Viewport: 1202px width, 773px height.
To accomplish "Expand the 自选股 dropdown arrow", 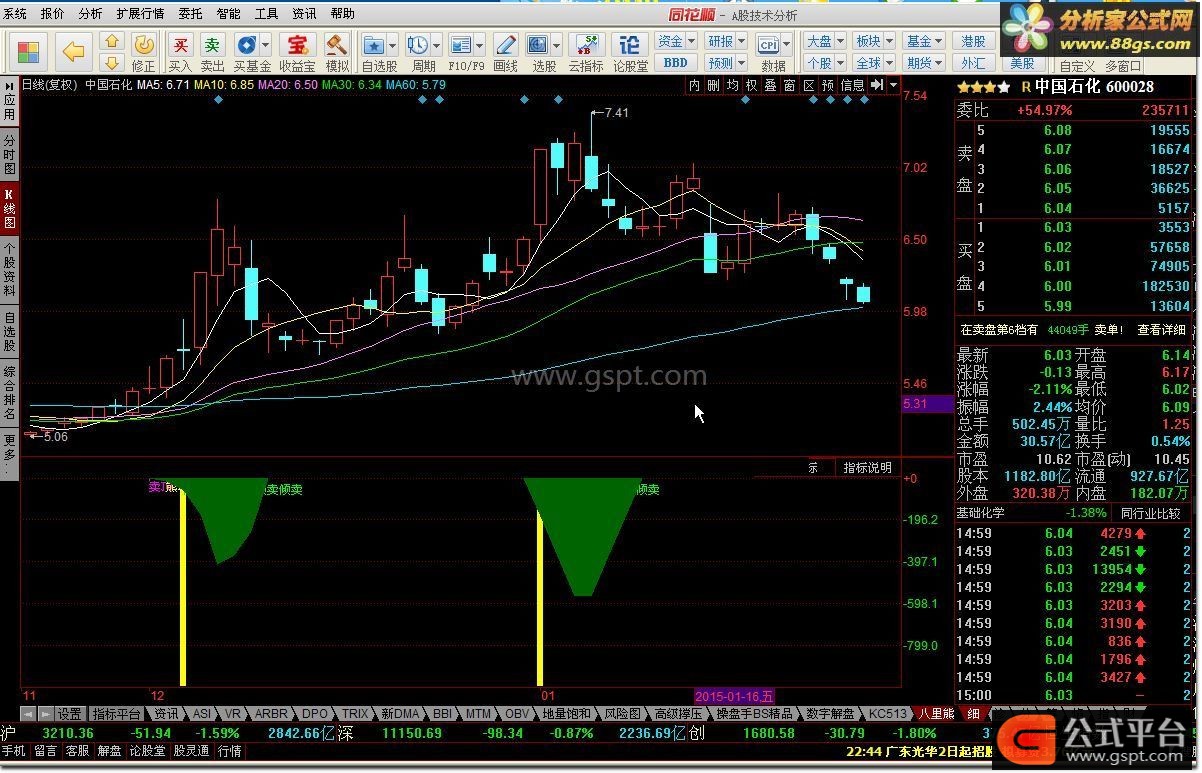I will tap(393, 45).
